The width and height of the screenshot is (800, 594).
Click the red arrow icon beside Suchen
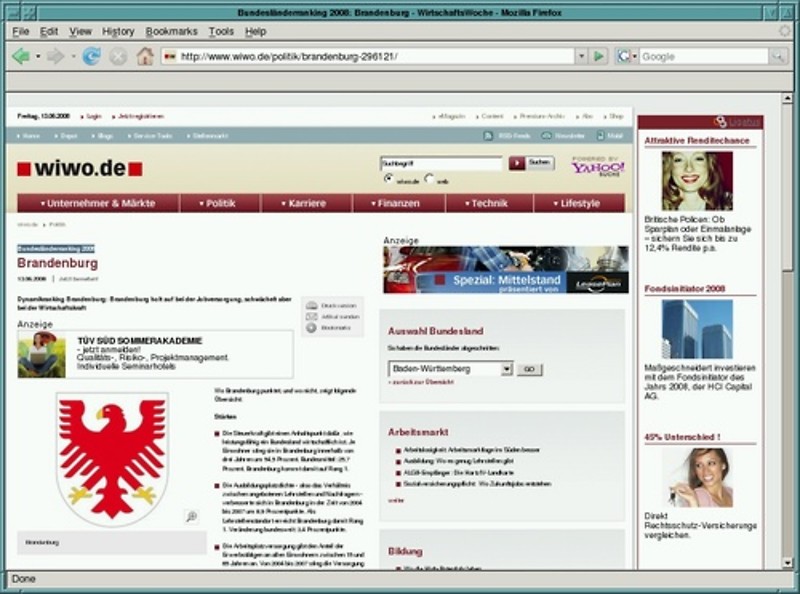point(516,163)
